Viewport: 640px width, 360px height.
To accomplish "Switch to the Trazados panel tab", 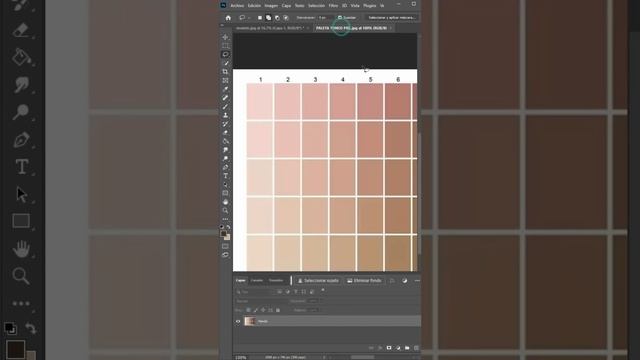I will point(276,280).
